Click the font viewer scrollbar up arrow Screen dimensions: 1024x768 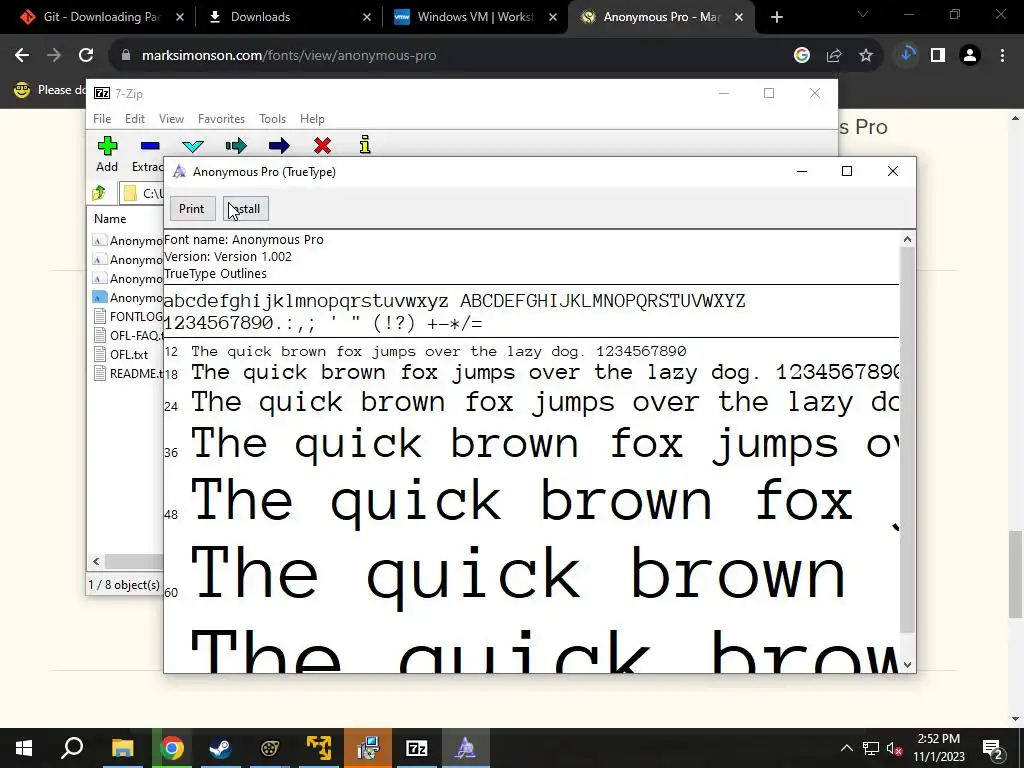coord(907,239)
